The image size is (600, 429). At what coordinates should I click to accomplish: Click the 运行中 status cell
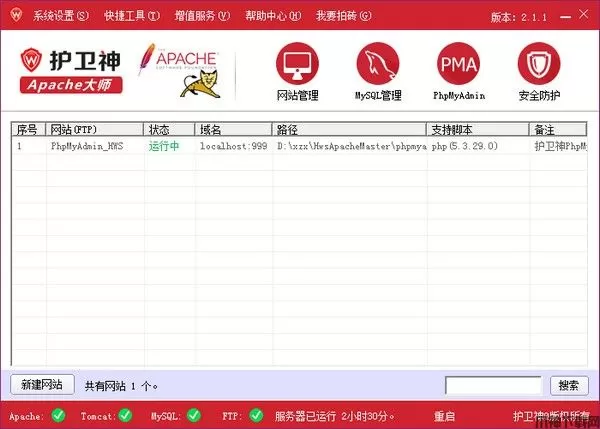[164, 146]
